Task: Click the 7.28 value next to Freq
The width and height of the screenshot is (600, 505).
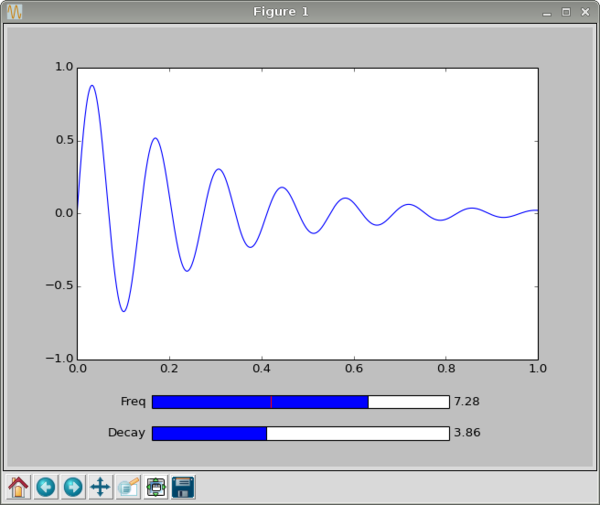Action: coord(466,402)
